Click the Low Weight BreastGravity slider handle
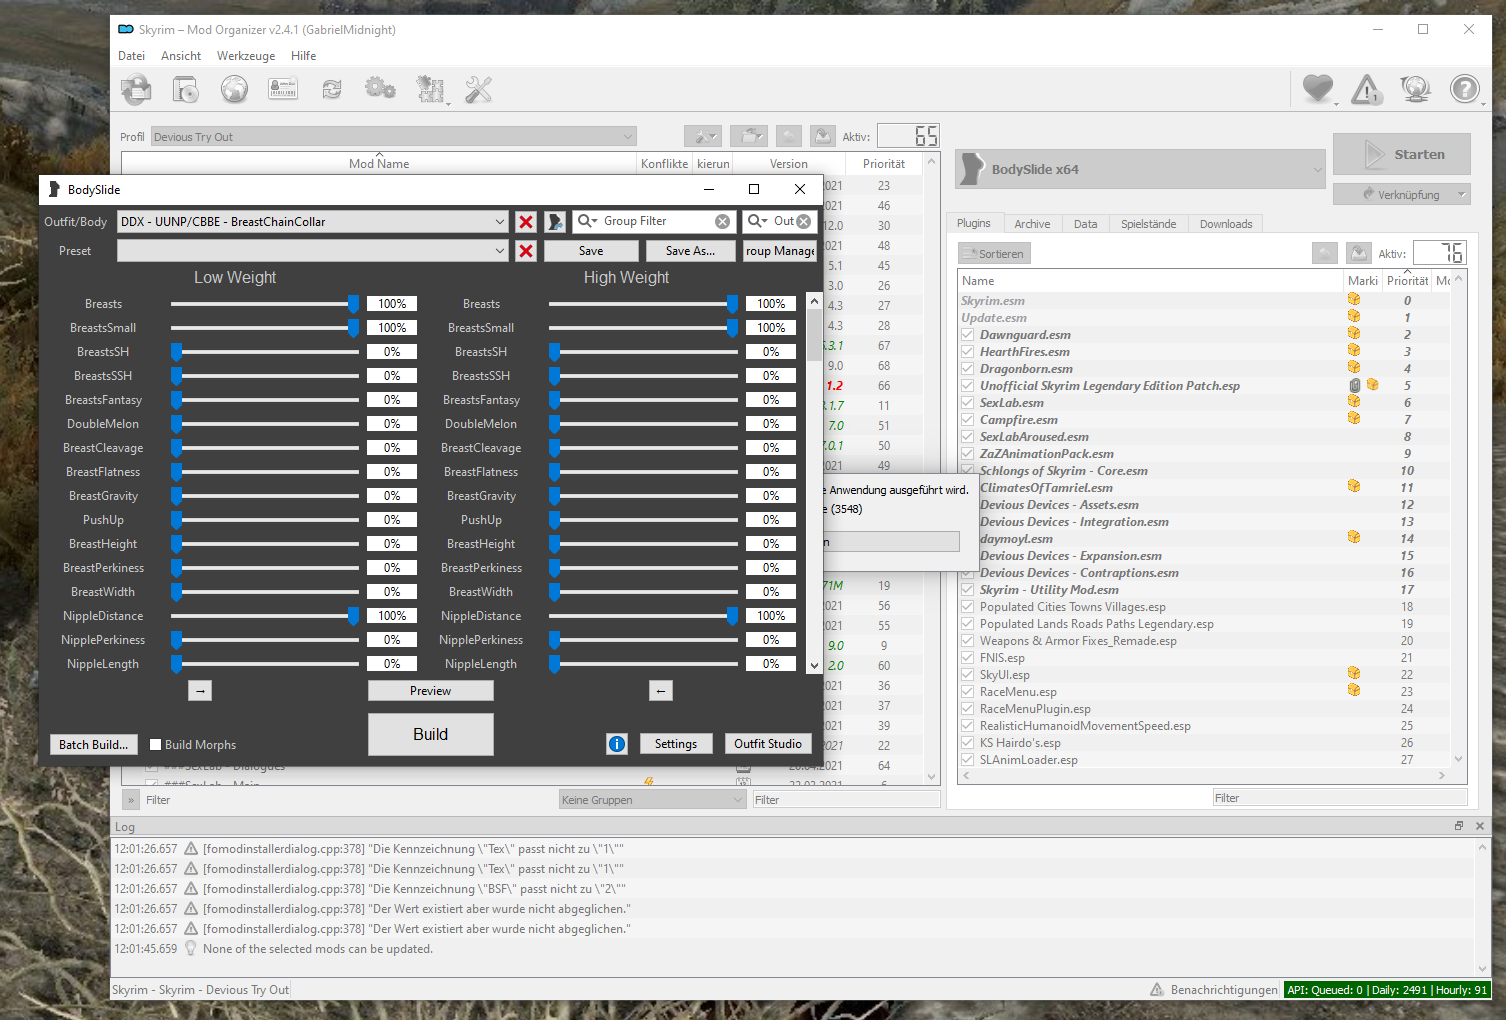 pos(176,496)
